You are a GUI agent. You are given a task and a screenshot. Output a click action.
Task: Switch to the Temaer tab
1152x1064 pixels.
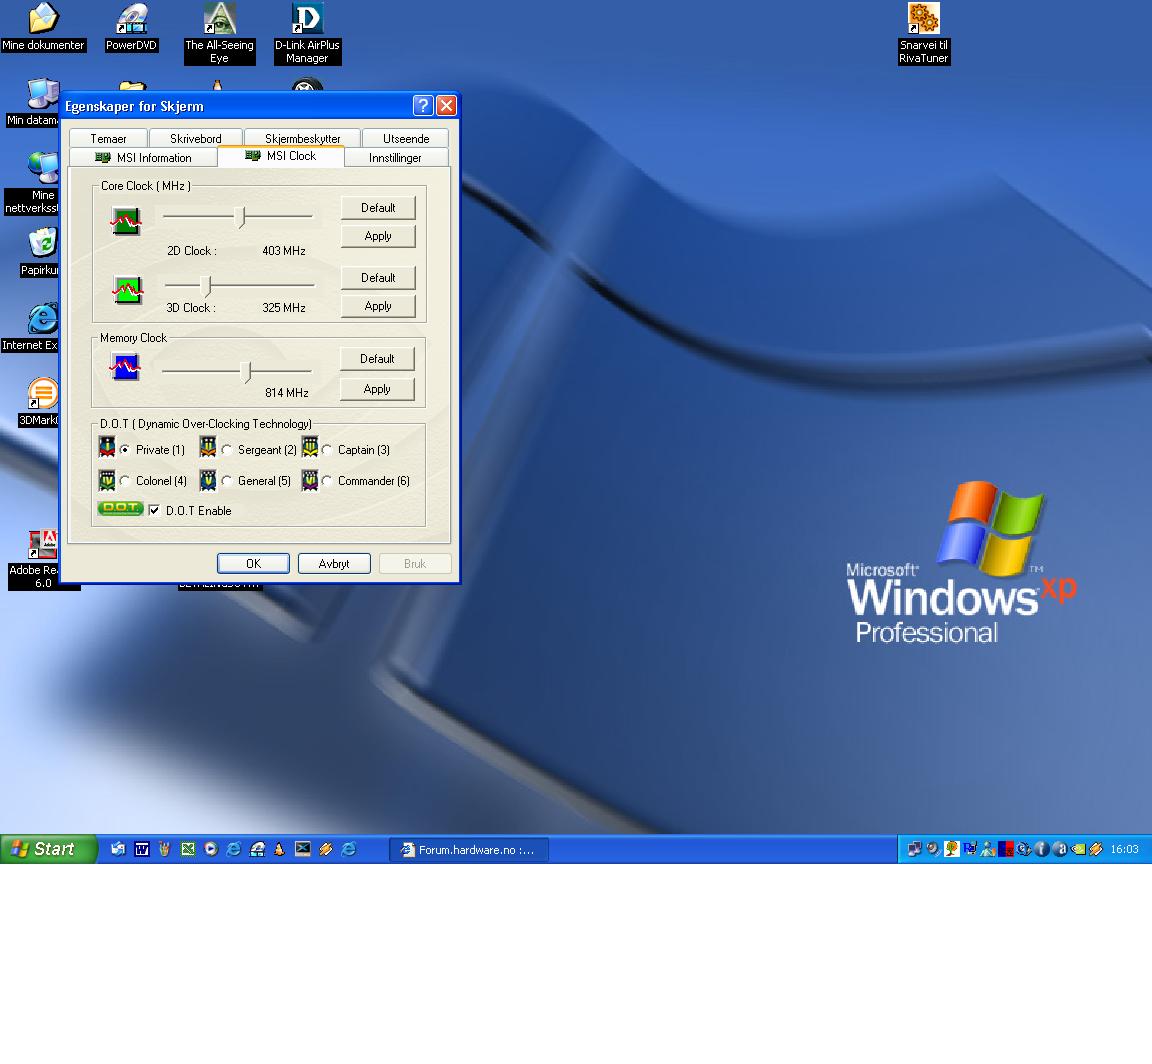click(x=108, y=138)
